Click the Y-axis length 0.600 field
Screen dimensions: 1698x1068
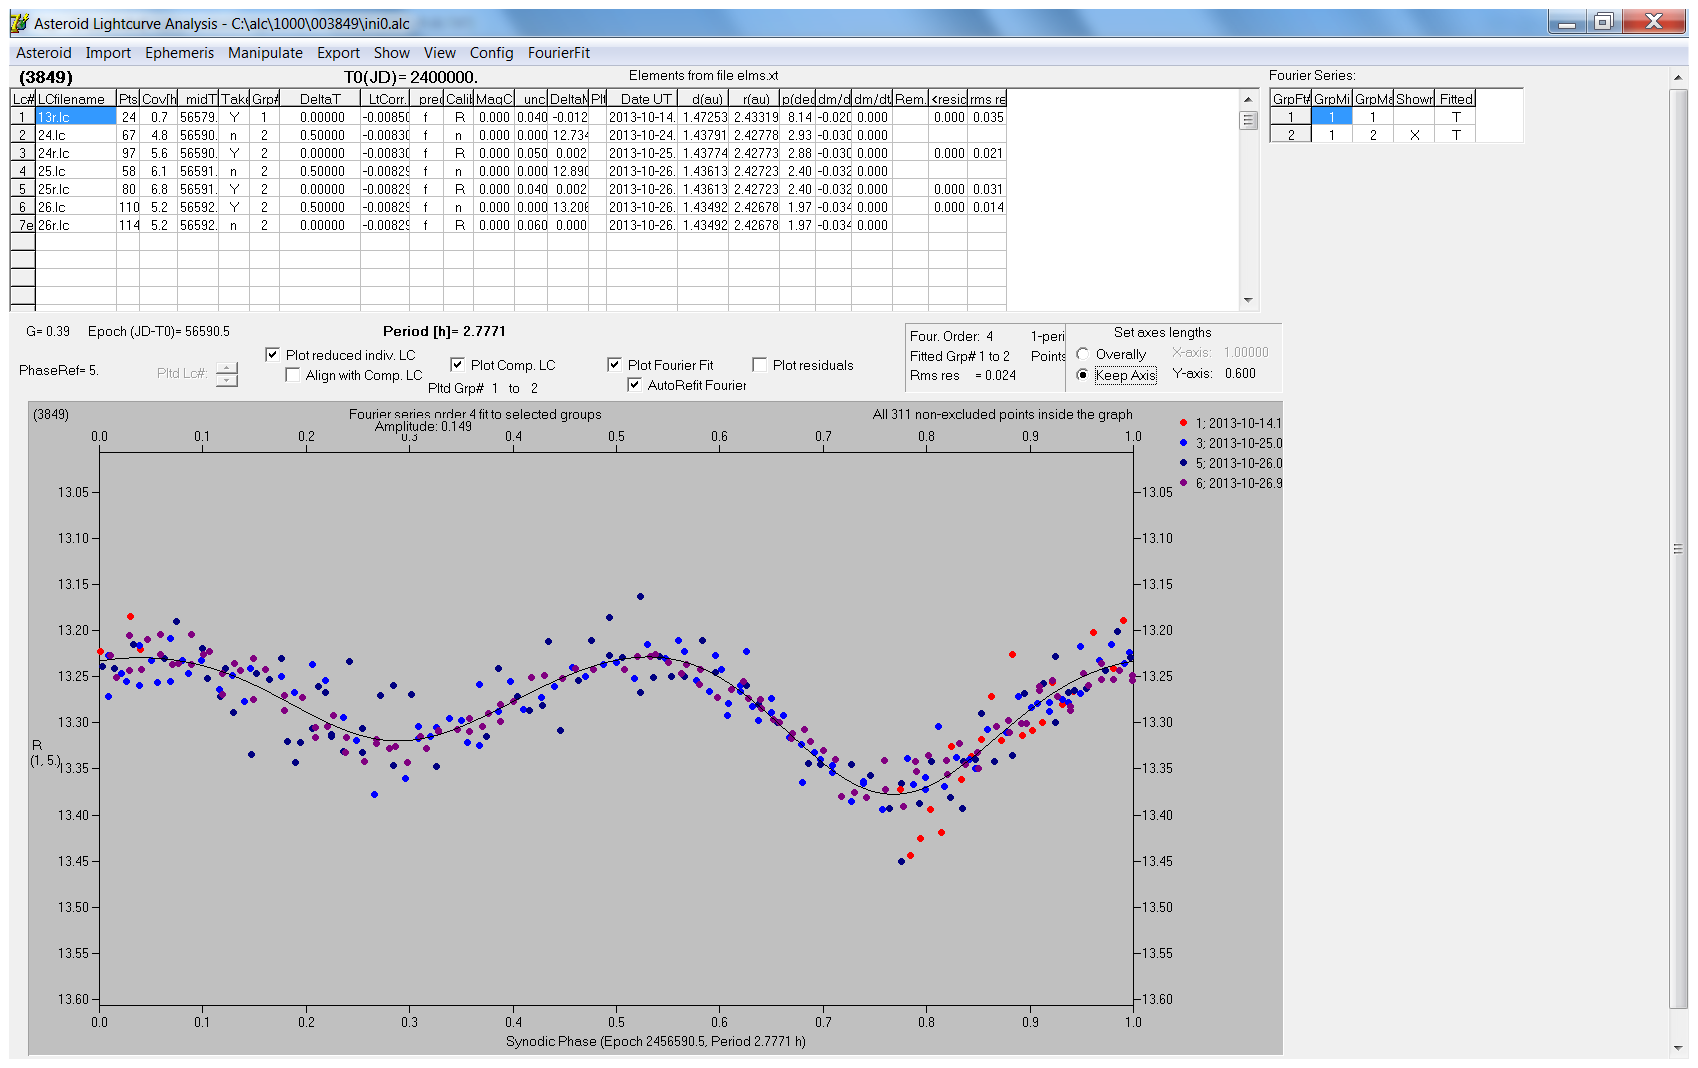[x=1240, y=373]
